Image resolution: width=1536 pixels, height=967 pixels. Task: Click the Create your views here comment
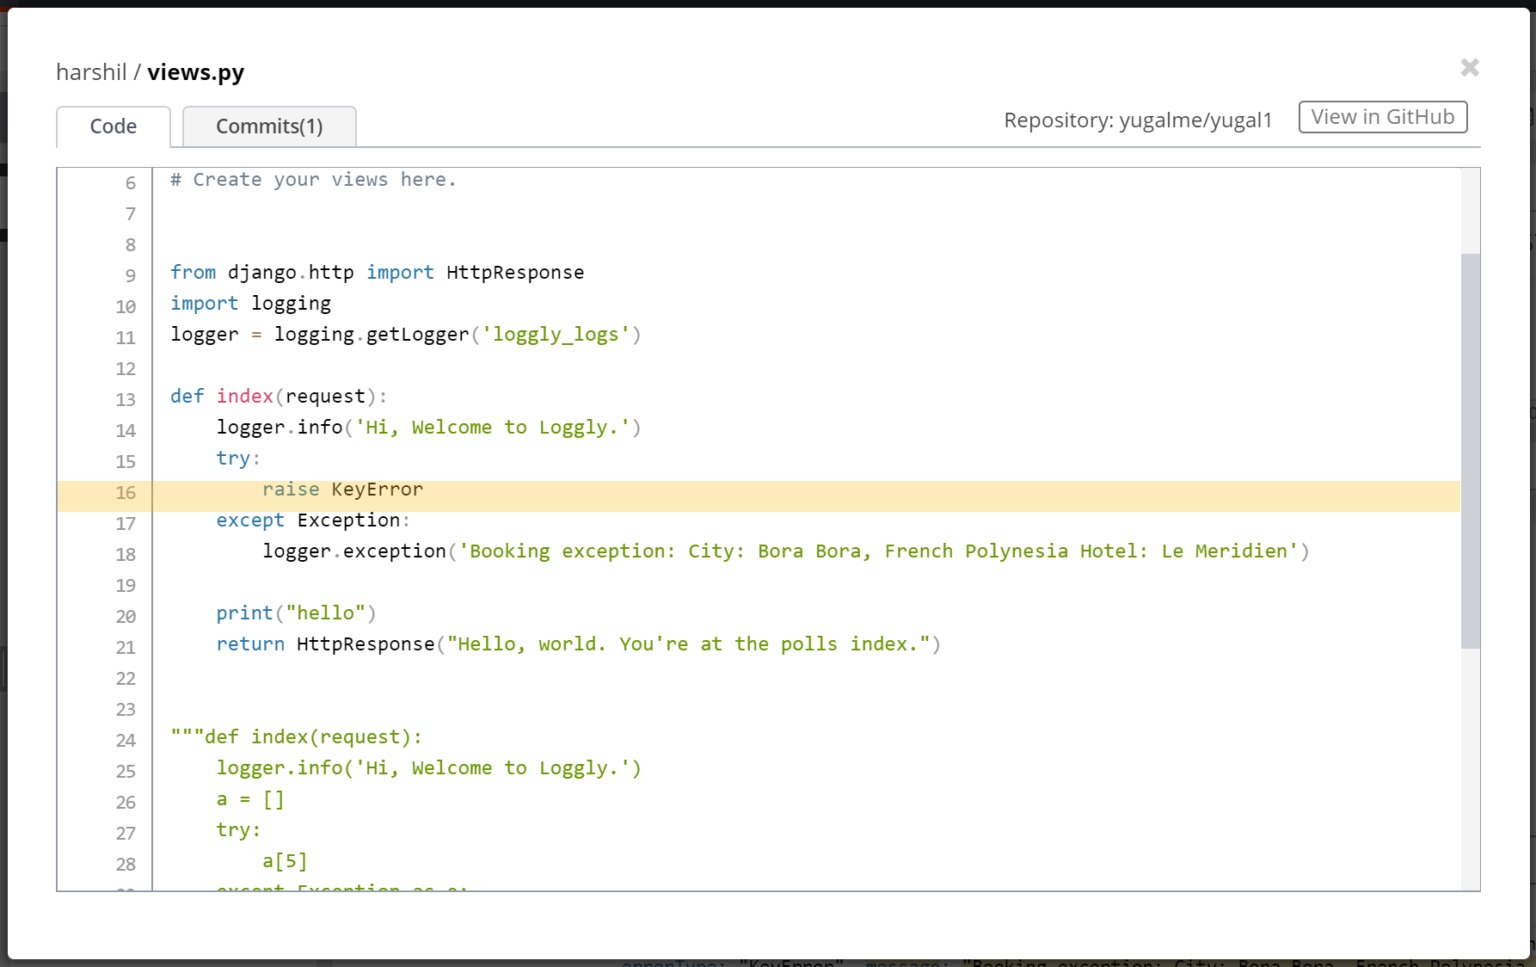pos(312,180)
